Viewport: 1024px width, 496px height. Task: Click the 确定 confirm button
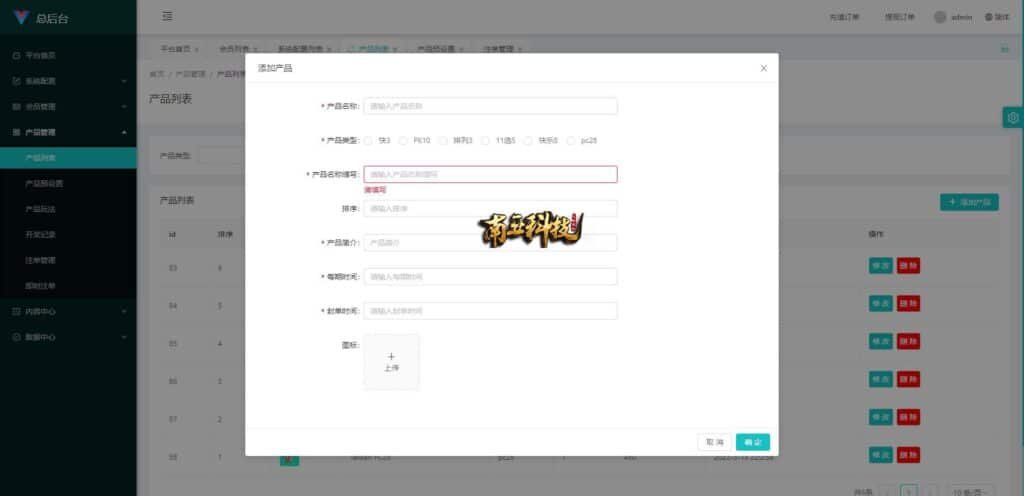tap(752, 442)
